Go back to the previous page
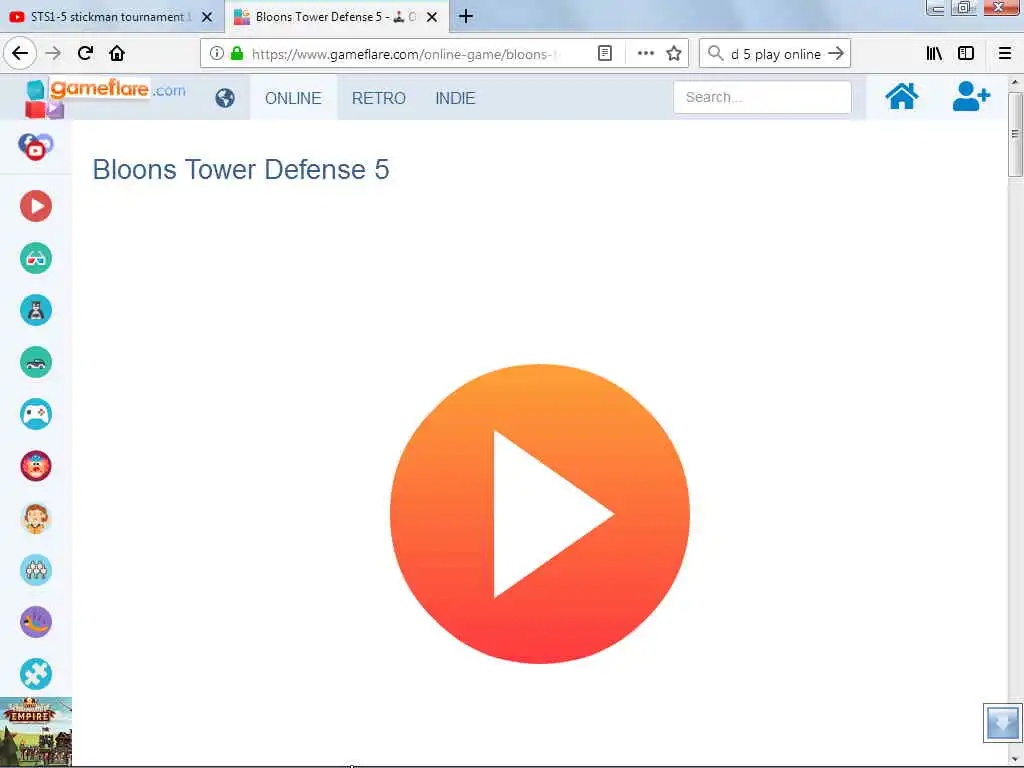This screenshot has width=1024, height=768. pos(20,54)
